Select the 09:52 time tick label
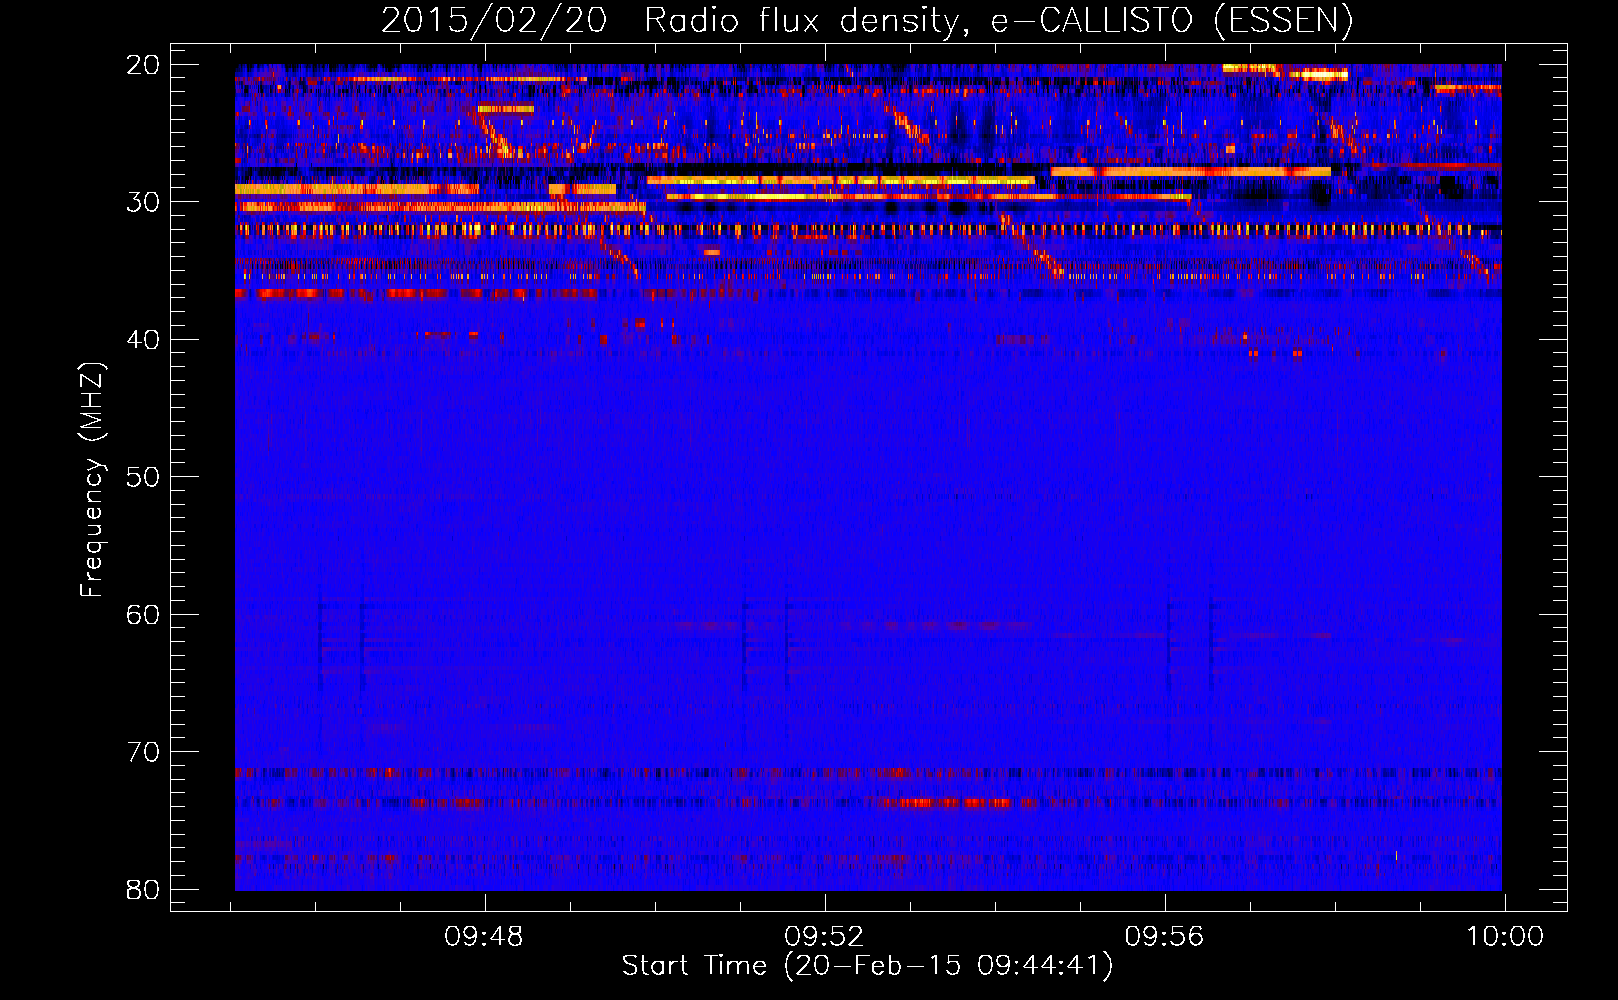 (824, 937)
